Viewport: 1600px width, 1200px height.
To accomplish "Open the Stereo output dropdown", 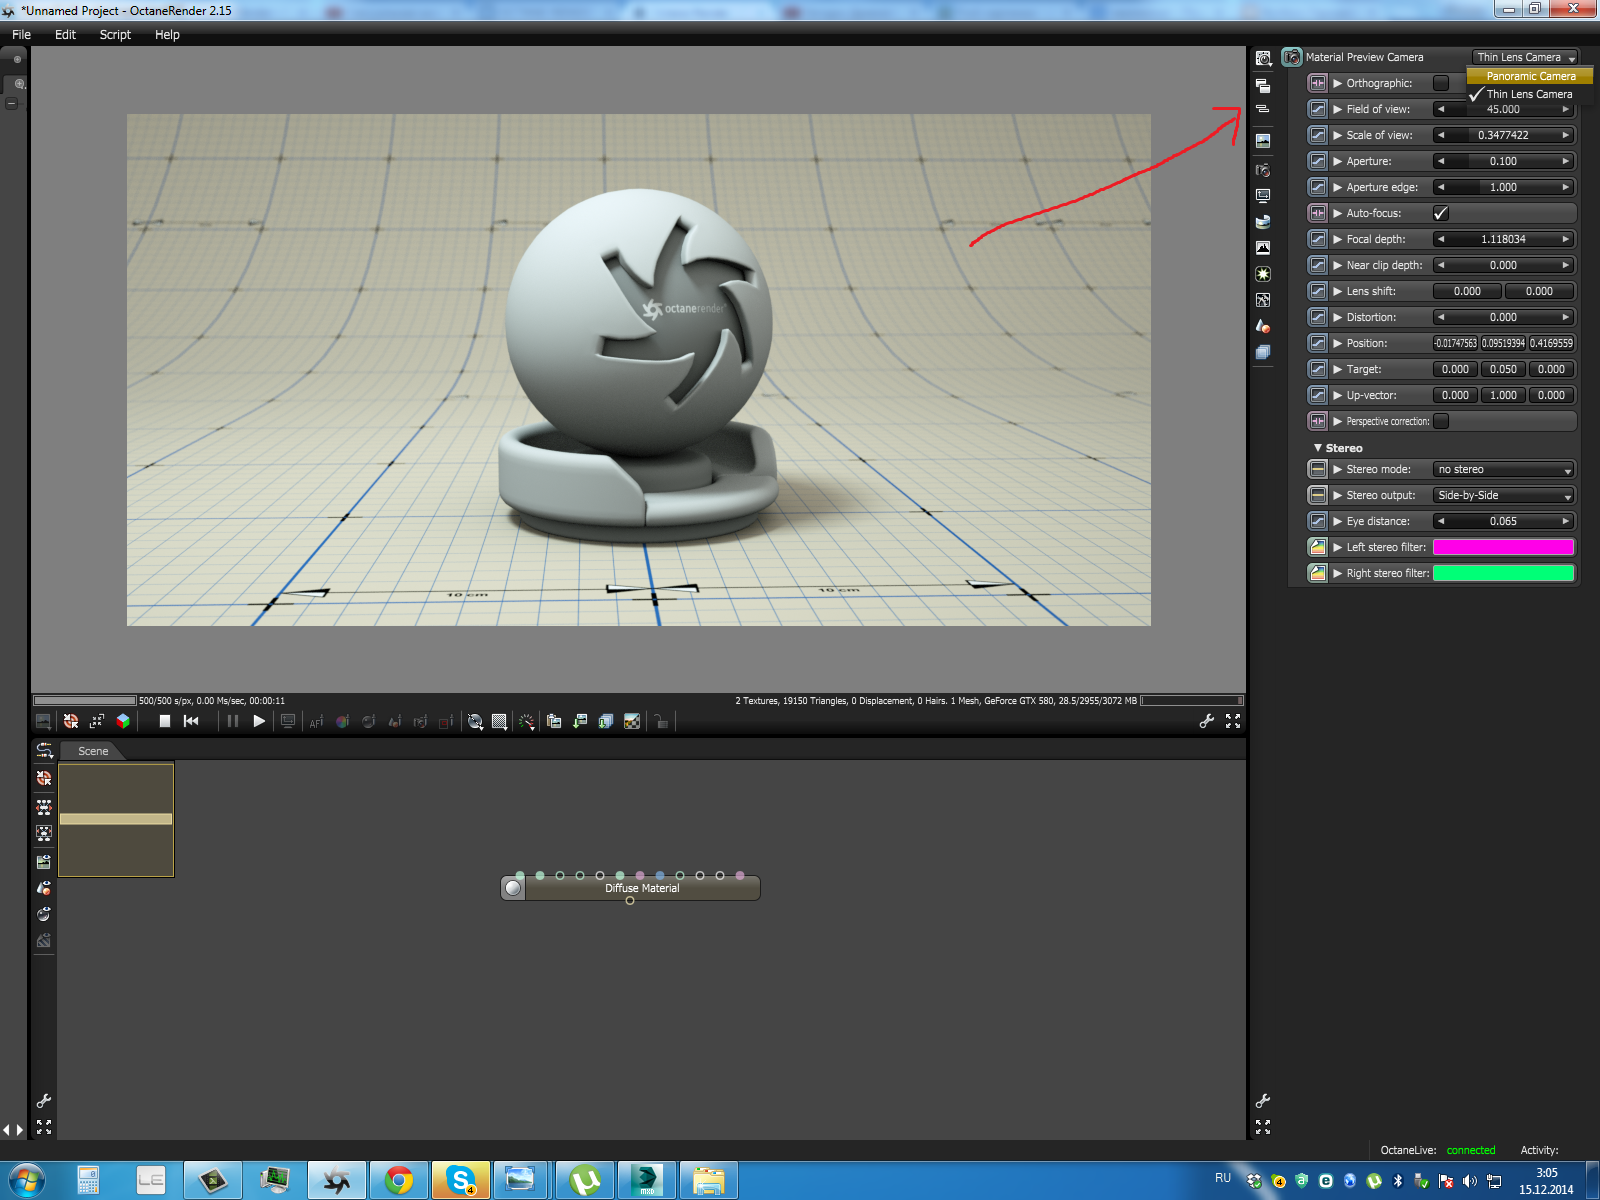I will (x=1504, y=495).
